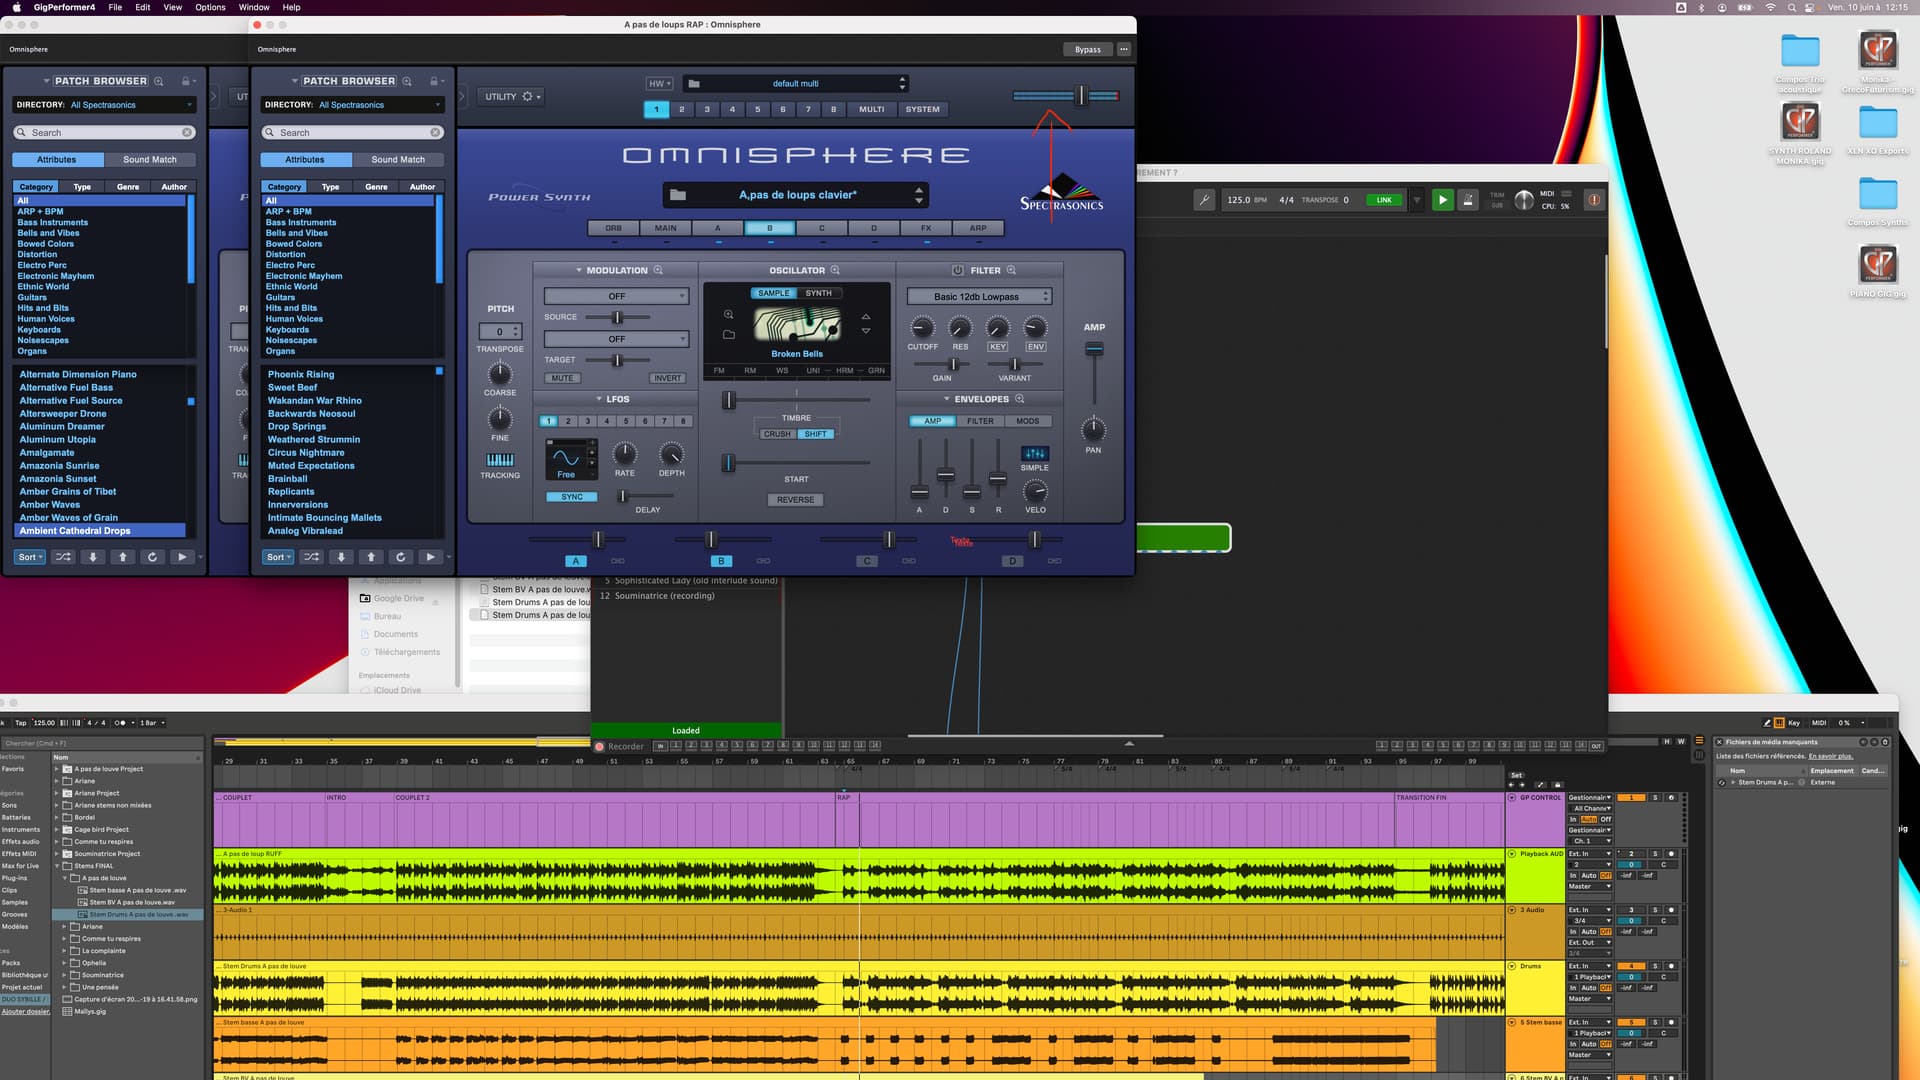1920x1080 pixels.
Task: Open Spotlight search in macOS menu bar
Action: click(x=1791, y=7)
